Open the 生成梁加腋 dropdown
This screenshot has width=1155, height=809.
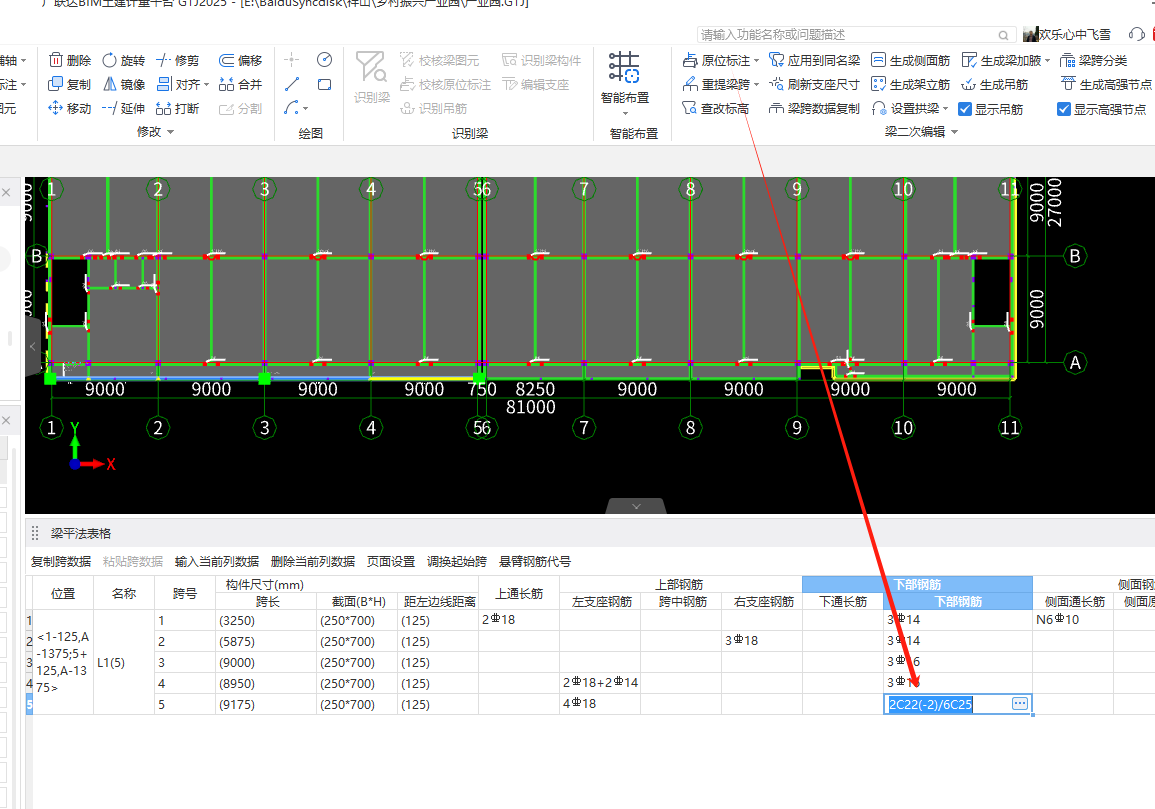coord(1047,60)
